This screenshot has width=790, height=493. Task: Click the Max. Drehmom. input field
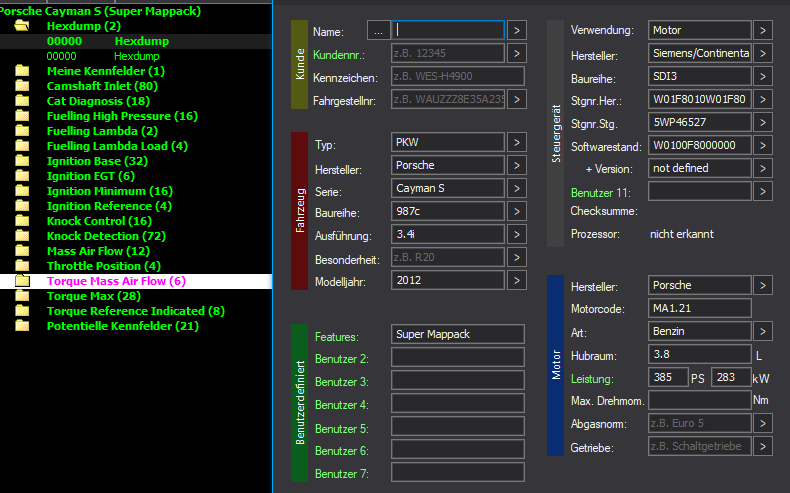click(x=699, y=400)
